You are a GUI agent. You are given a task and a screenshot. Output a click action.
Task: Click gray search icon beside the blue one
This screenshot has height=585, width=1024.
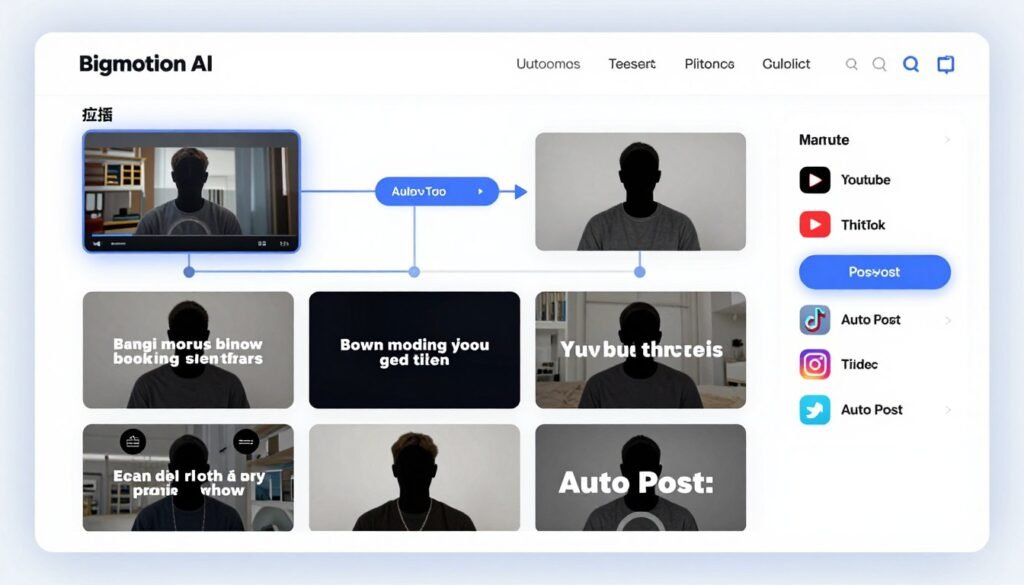coord(880,64)
